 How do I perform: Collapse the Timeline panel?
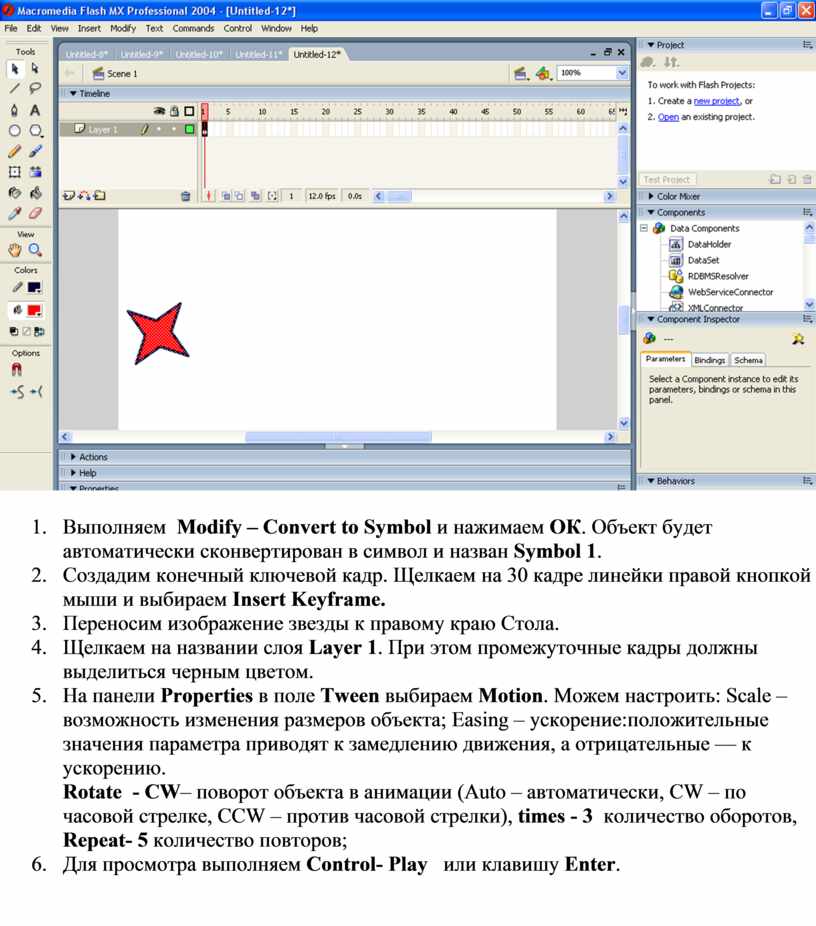coord(73,93)
